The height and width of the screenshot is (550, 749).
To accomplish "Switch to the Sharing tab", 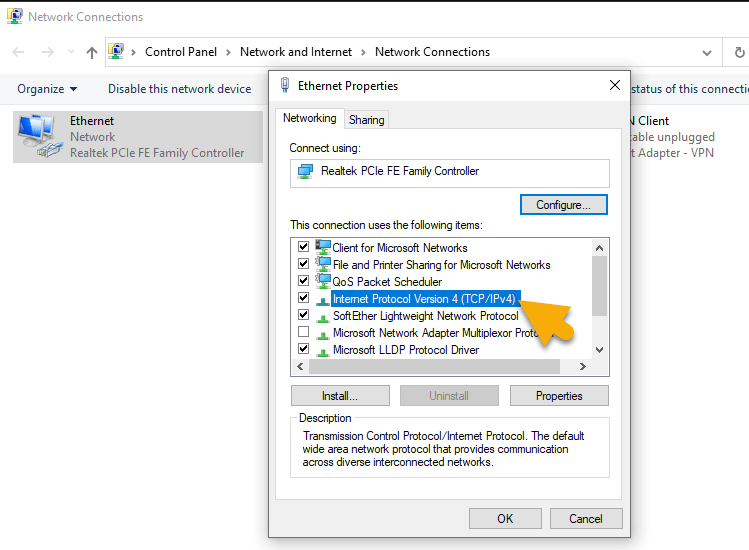I will pyautogui.click(x=366, y=120).
